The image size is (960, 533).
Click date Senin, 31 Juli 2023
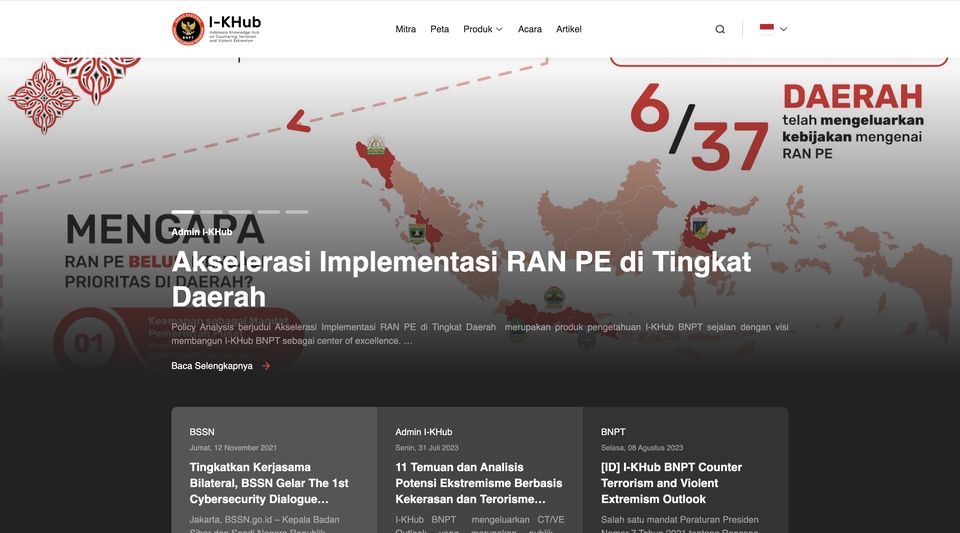click(427, 448)
